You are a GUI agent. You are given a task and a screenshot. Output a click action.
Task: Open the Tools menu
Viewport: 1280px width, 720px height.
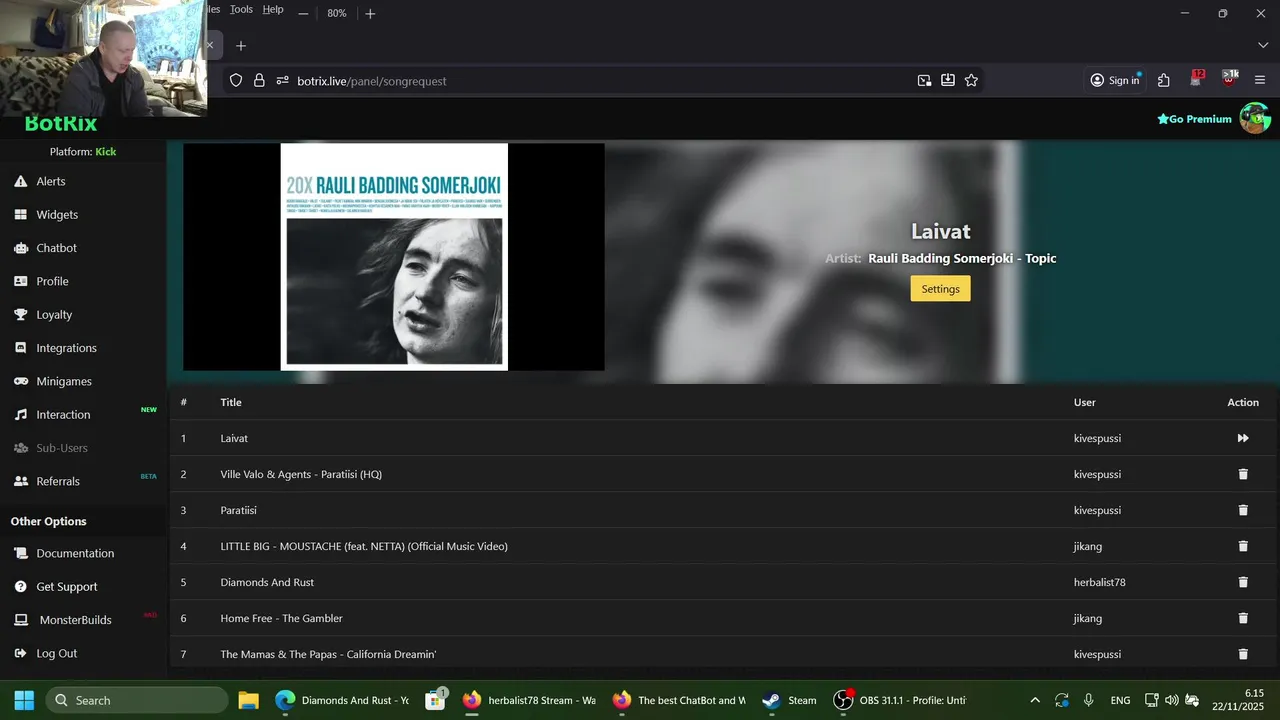(241, 9)
